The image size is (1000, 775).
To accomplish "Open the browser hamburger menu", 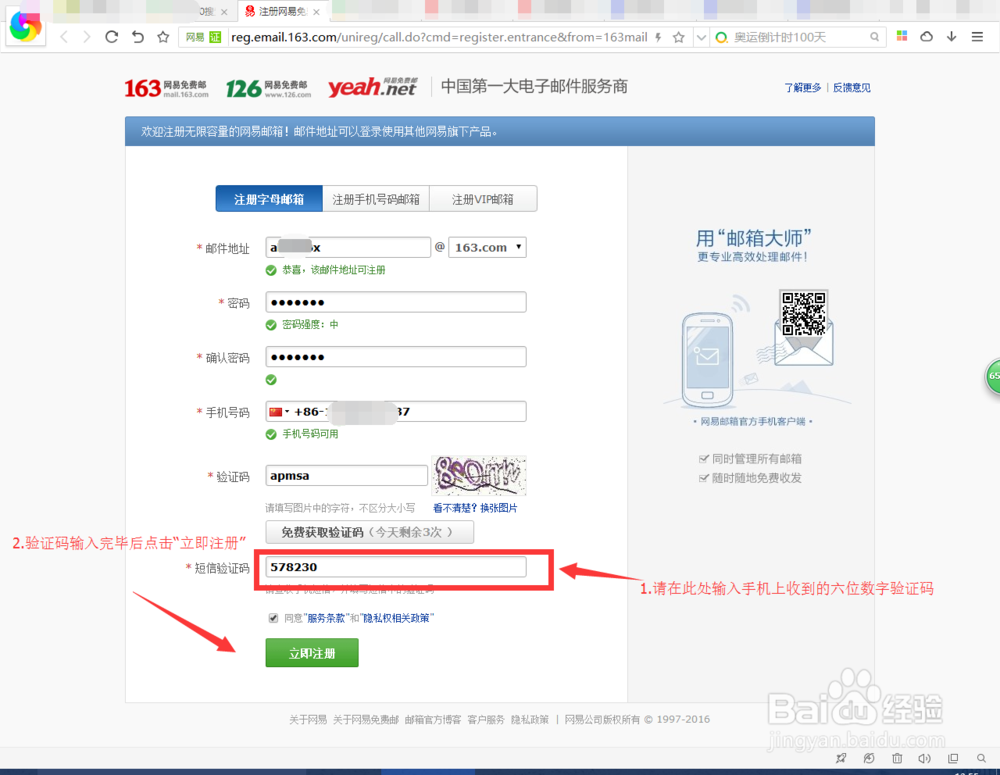I will (x=977, y=36).
